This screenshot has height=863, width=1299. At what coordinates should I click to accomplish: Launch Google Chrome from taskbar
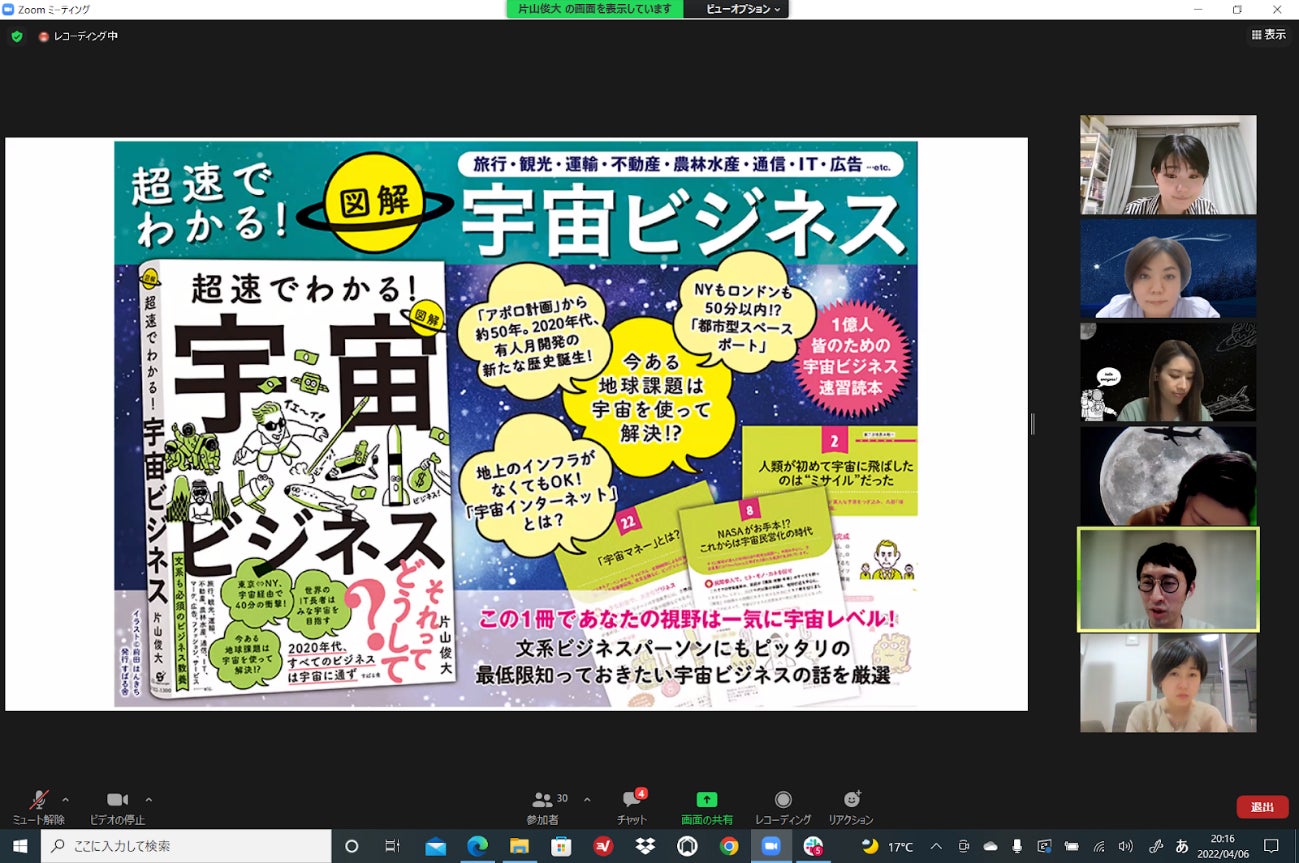pyautogui.click(x=729, y=846)
